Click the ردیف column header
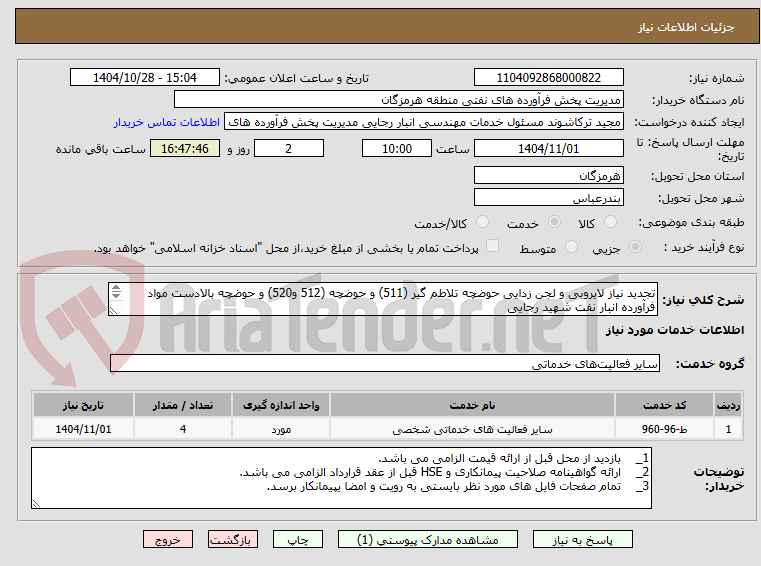This screenshot has height=566, width=761. 728,405
